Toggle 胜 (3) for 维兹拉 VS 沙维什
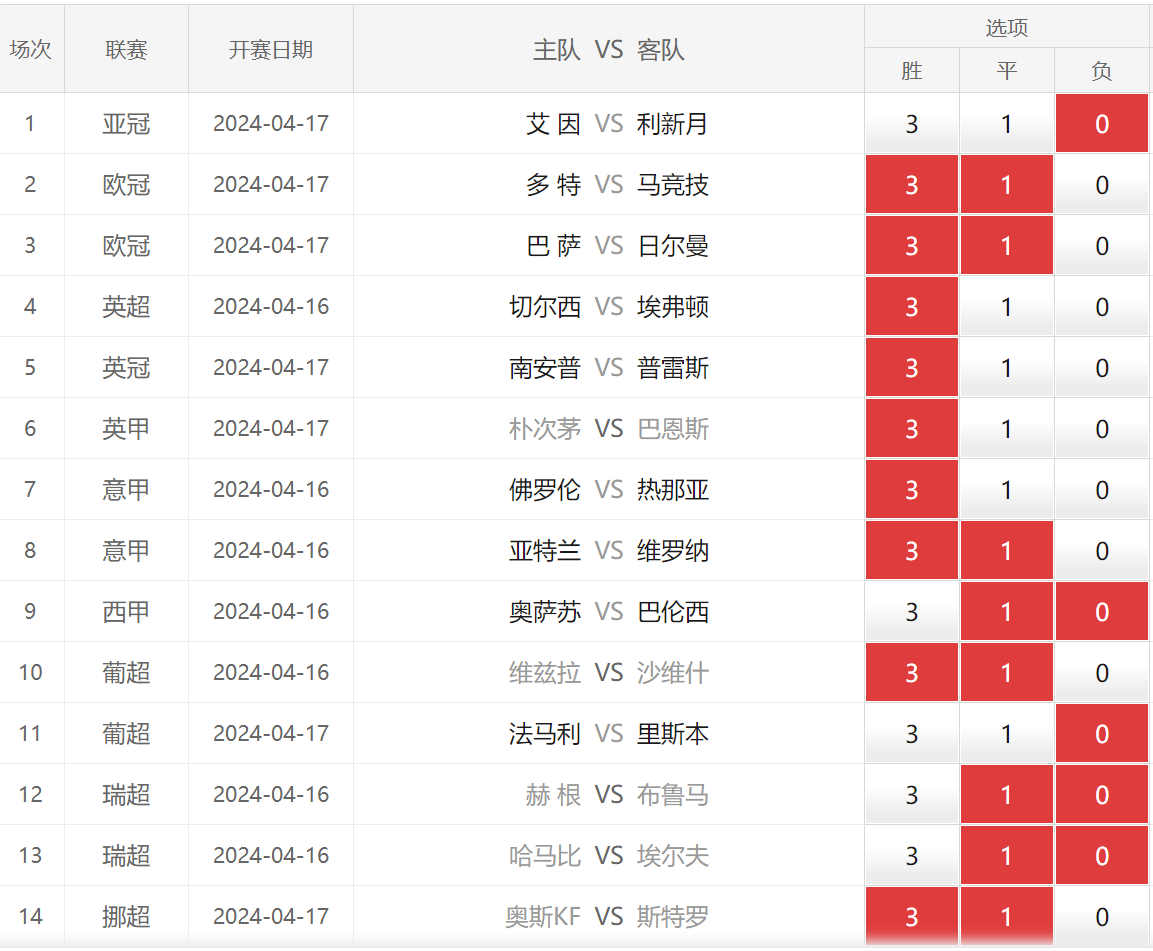Image resolution: width=1153 pixels, height=951 pixels. [x=912, y=673]
